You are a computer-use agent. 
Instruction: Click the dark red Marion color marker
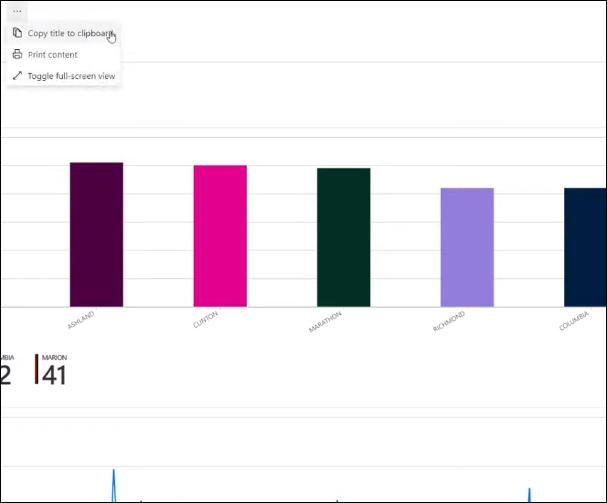pyautogui.click(x=37, y=369)
